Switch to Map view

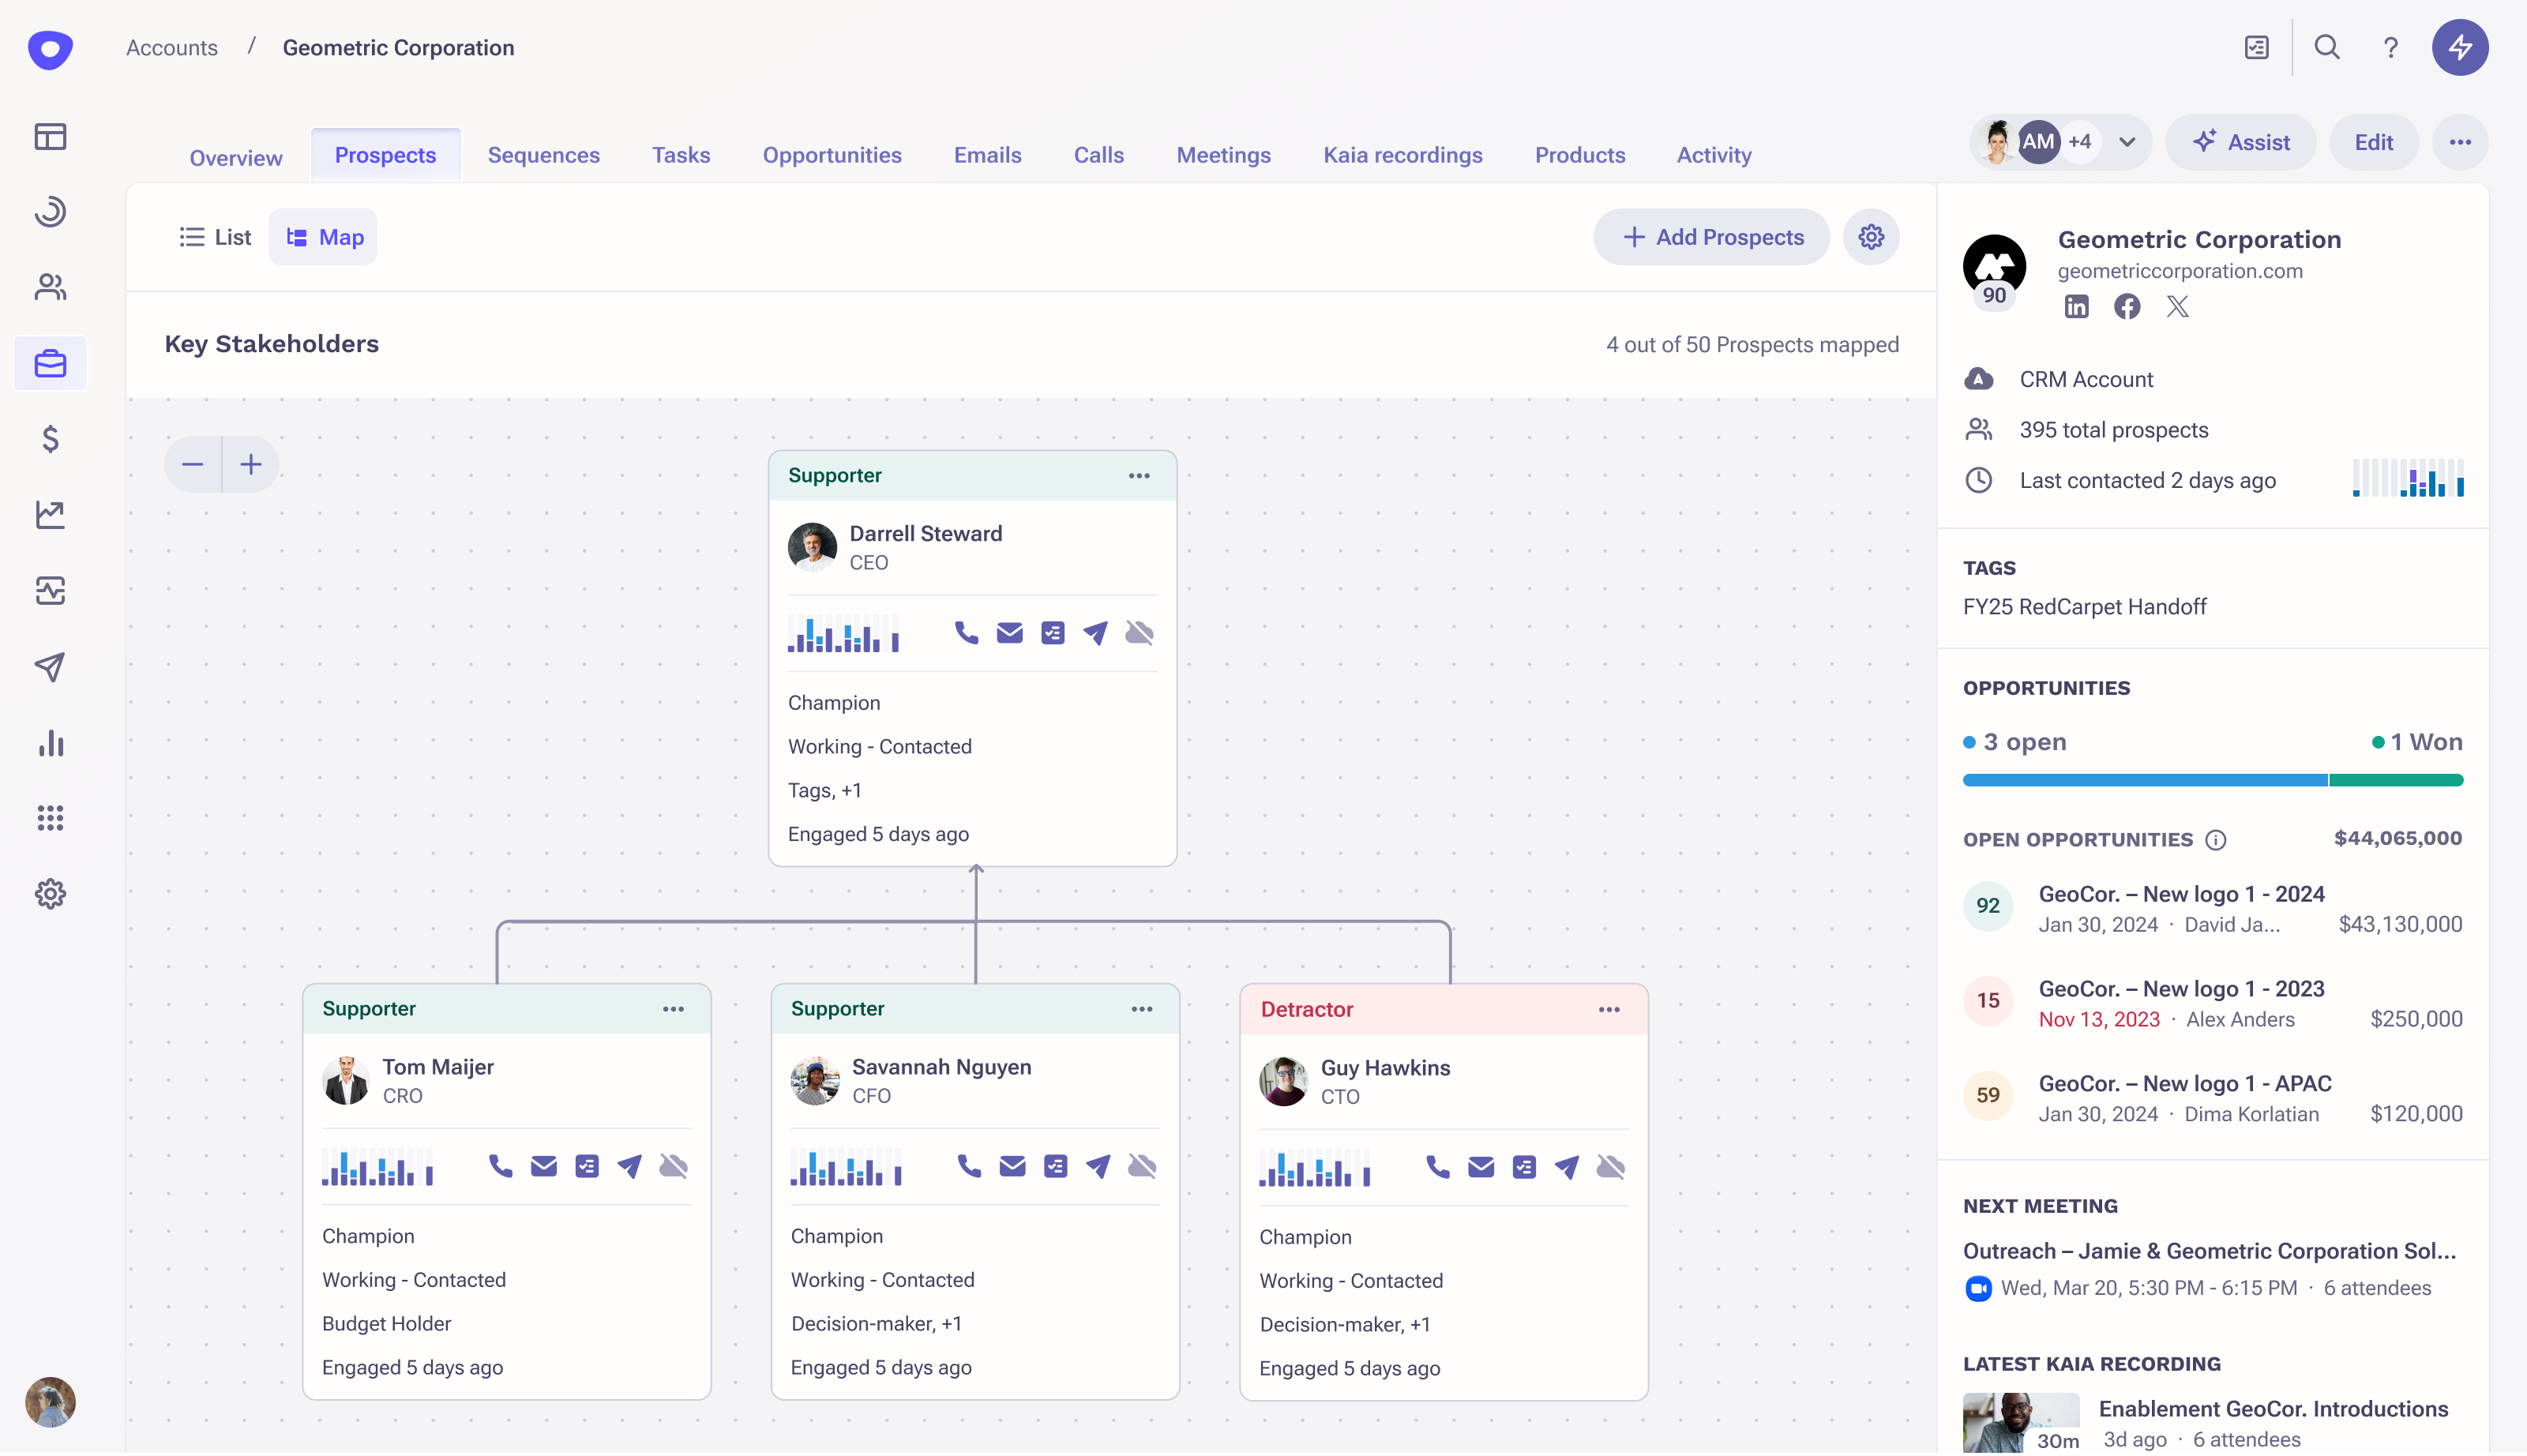click(x=324, y=237)
